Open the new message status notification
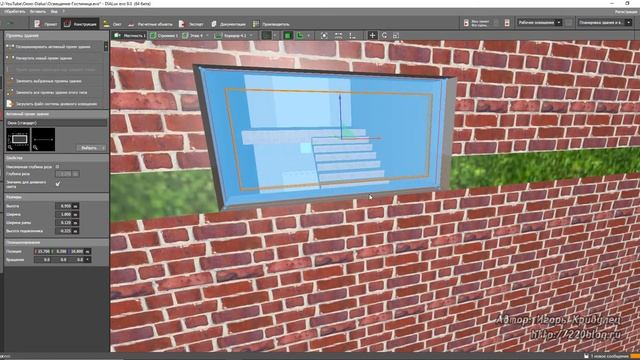Screen dimensions: 640x360 (x=607, y=356)
